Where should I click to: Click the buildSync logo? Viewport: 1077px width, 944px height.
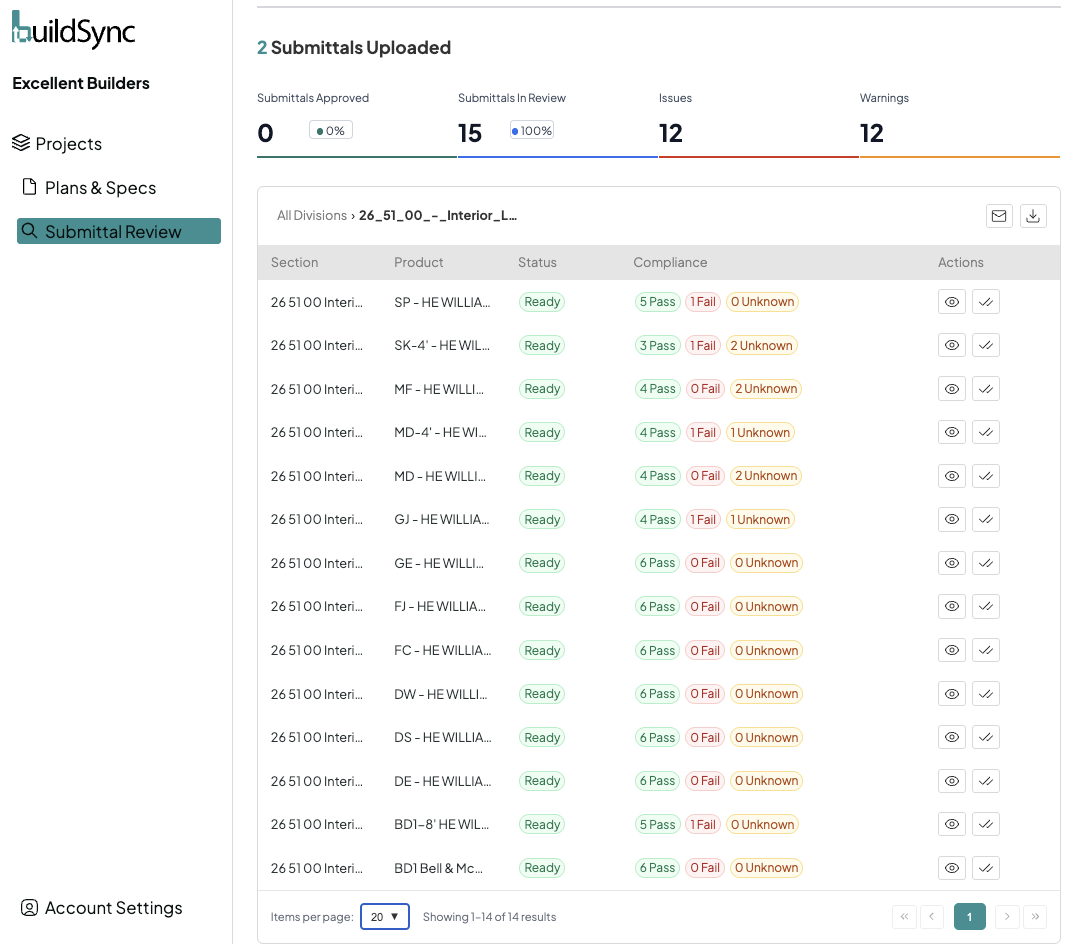pos(73,30)
